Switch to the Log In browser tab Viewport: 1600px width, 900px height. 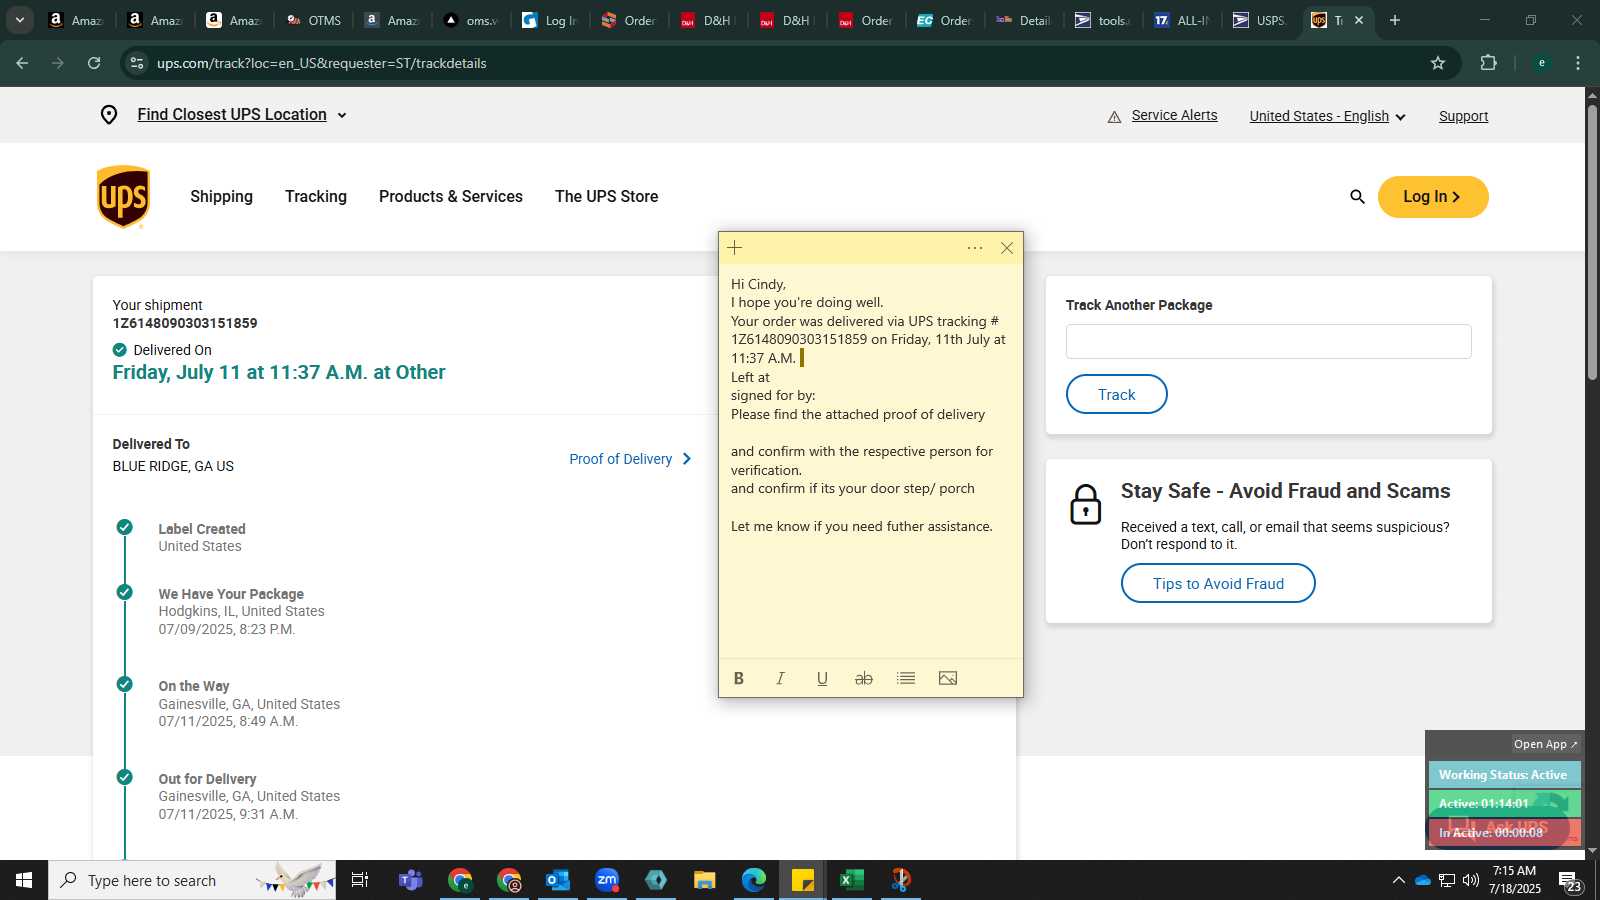pyautogui.click(x=550, y=20)
